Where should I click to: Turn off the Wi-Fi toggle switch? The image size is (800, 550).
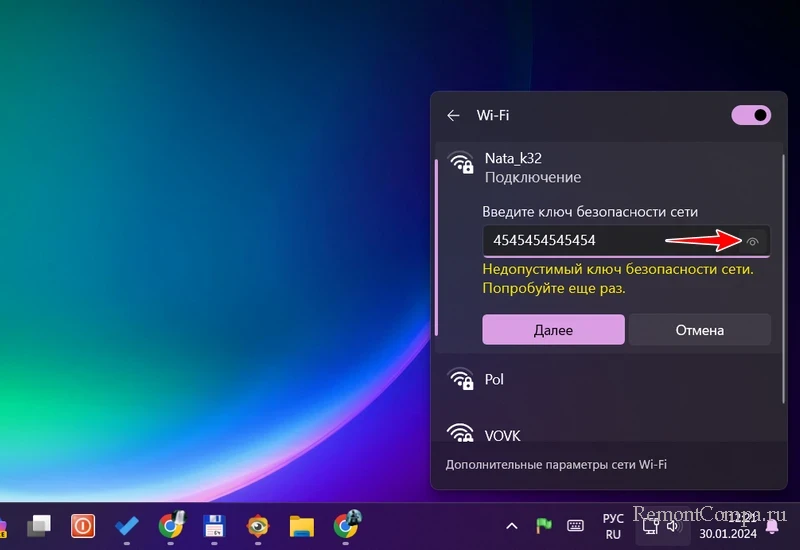752,115
